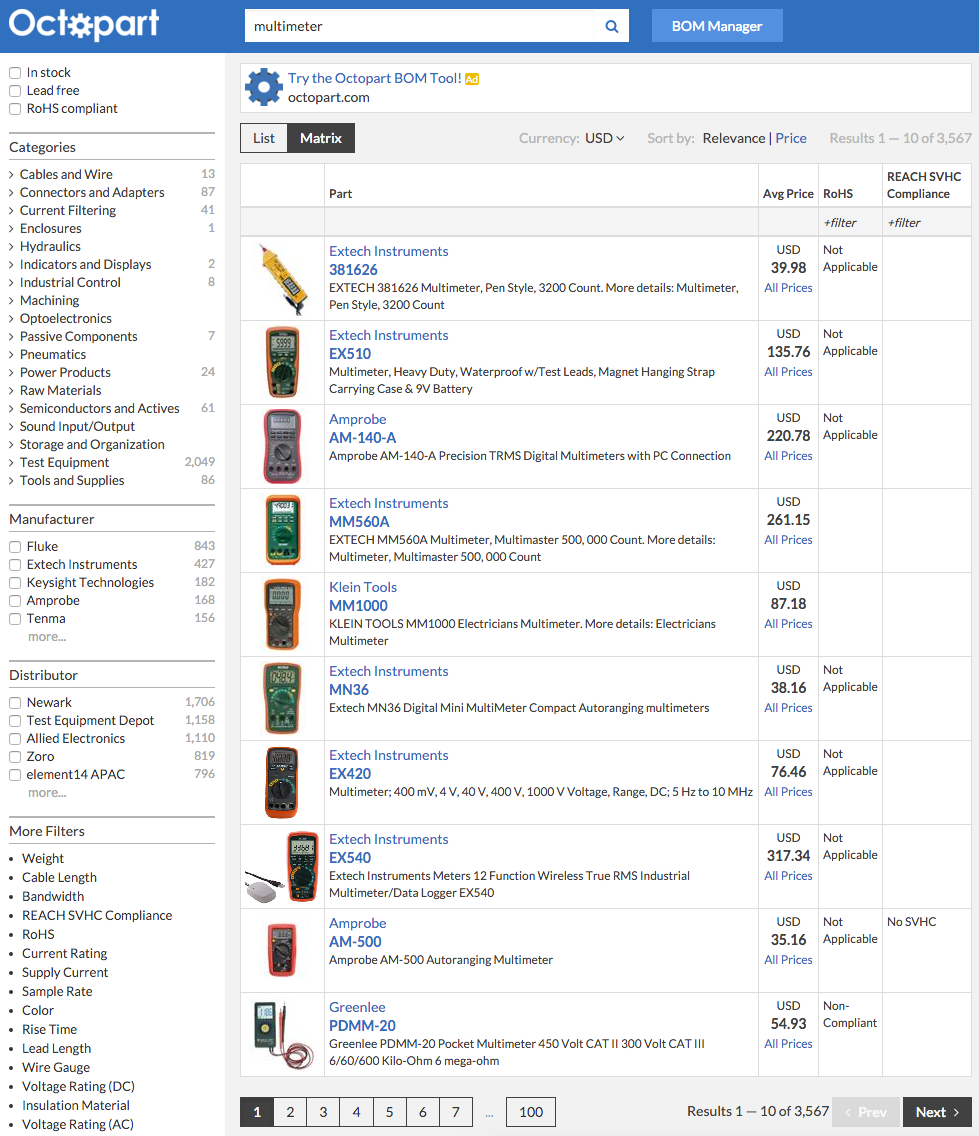This screenshot has width=979, height=1136.
Task: Check the RoHS compliant box
Action: [14, 109]
